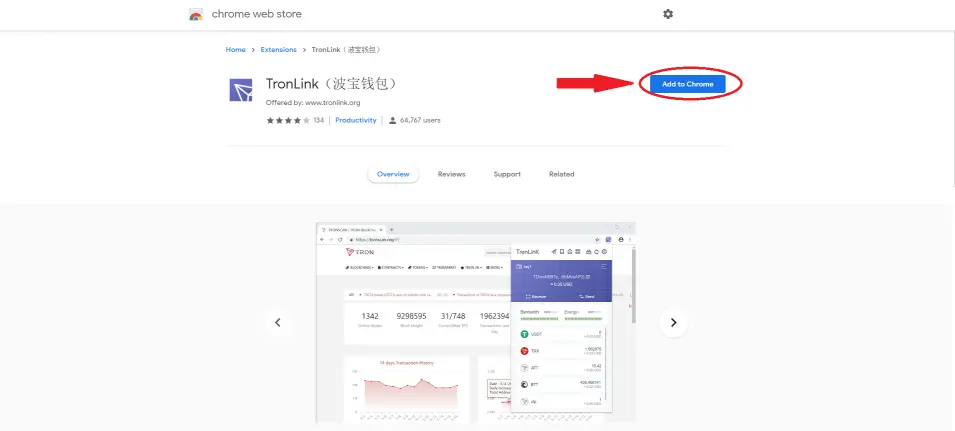Open the Related tab
Screen dimensions: 955x431
pyautogui.click(x=562, y=174)
